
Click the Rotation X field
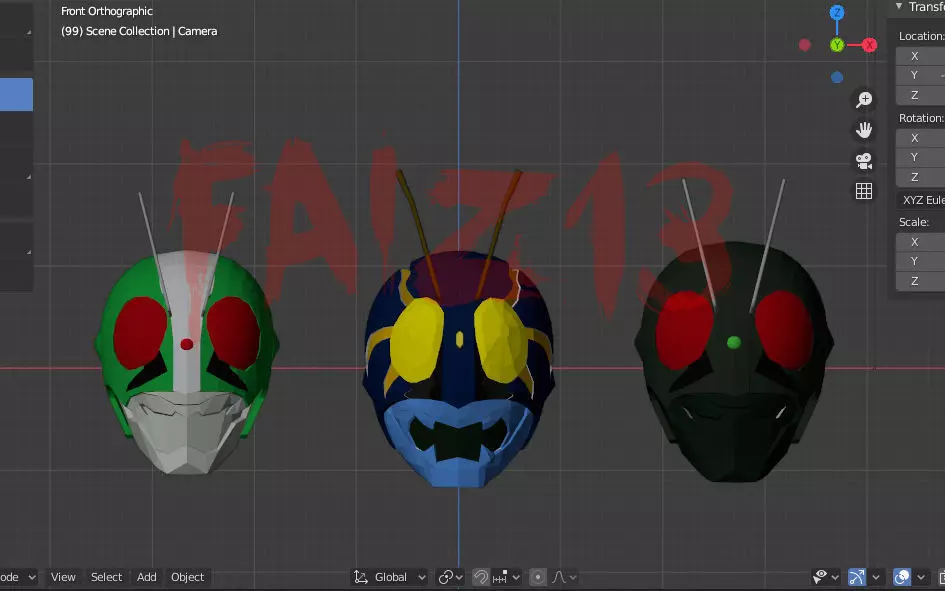point(920,138)
